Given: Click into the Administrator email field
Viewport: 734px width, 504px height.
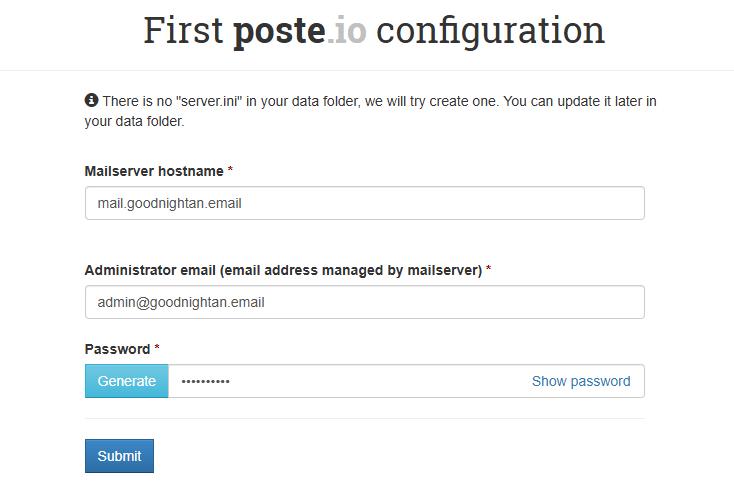Looking at the screenshot, I should click(364, 302).
